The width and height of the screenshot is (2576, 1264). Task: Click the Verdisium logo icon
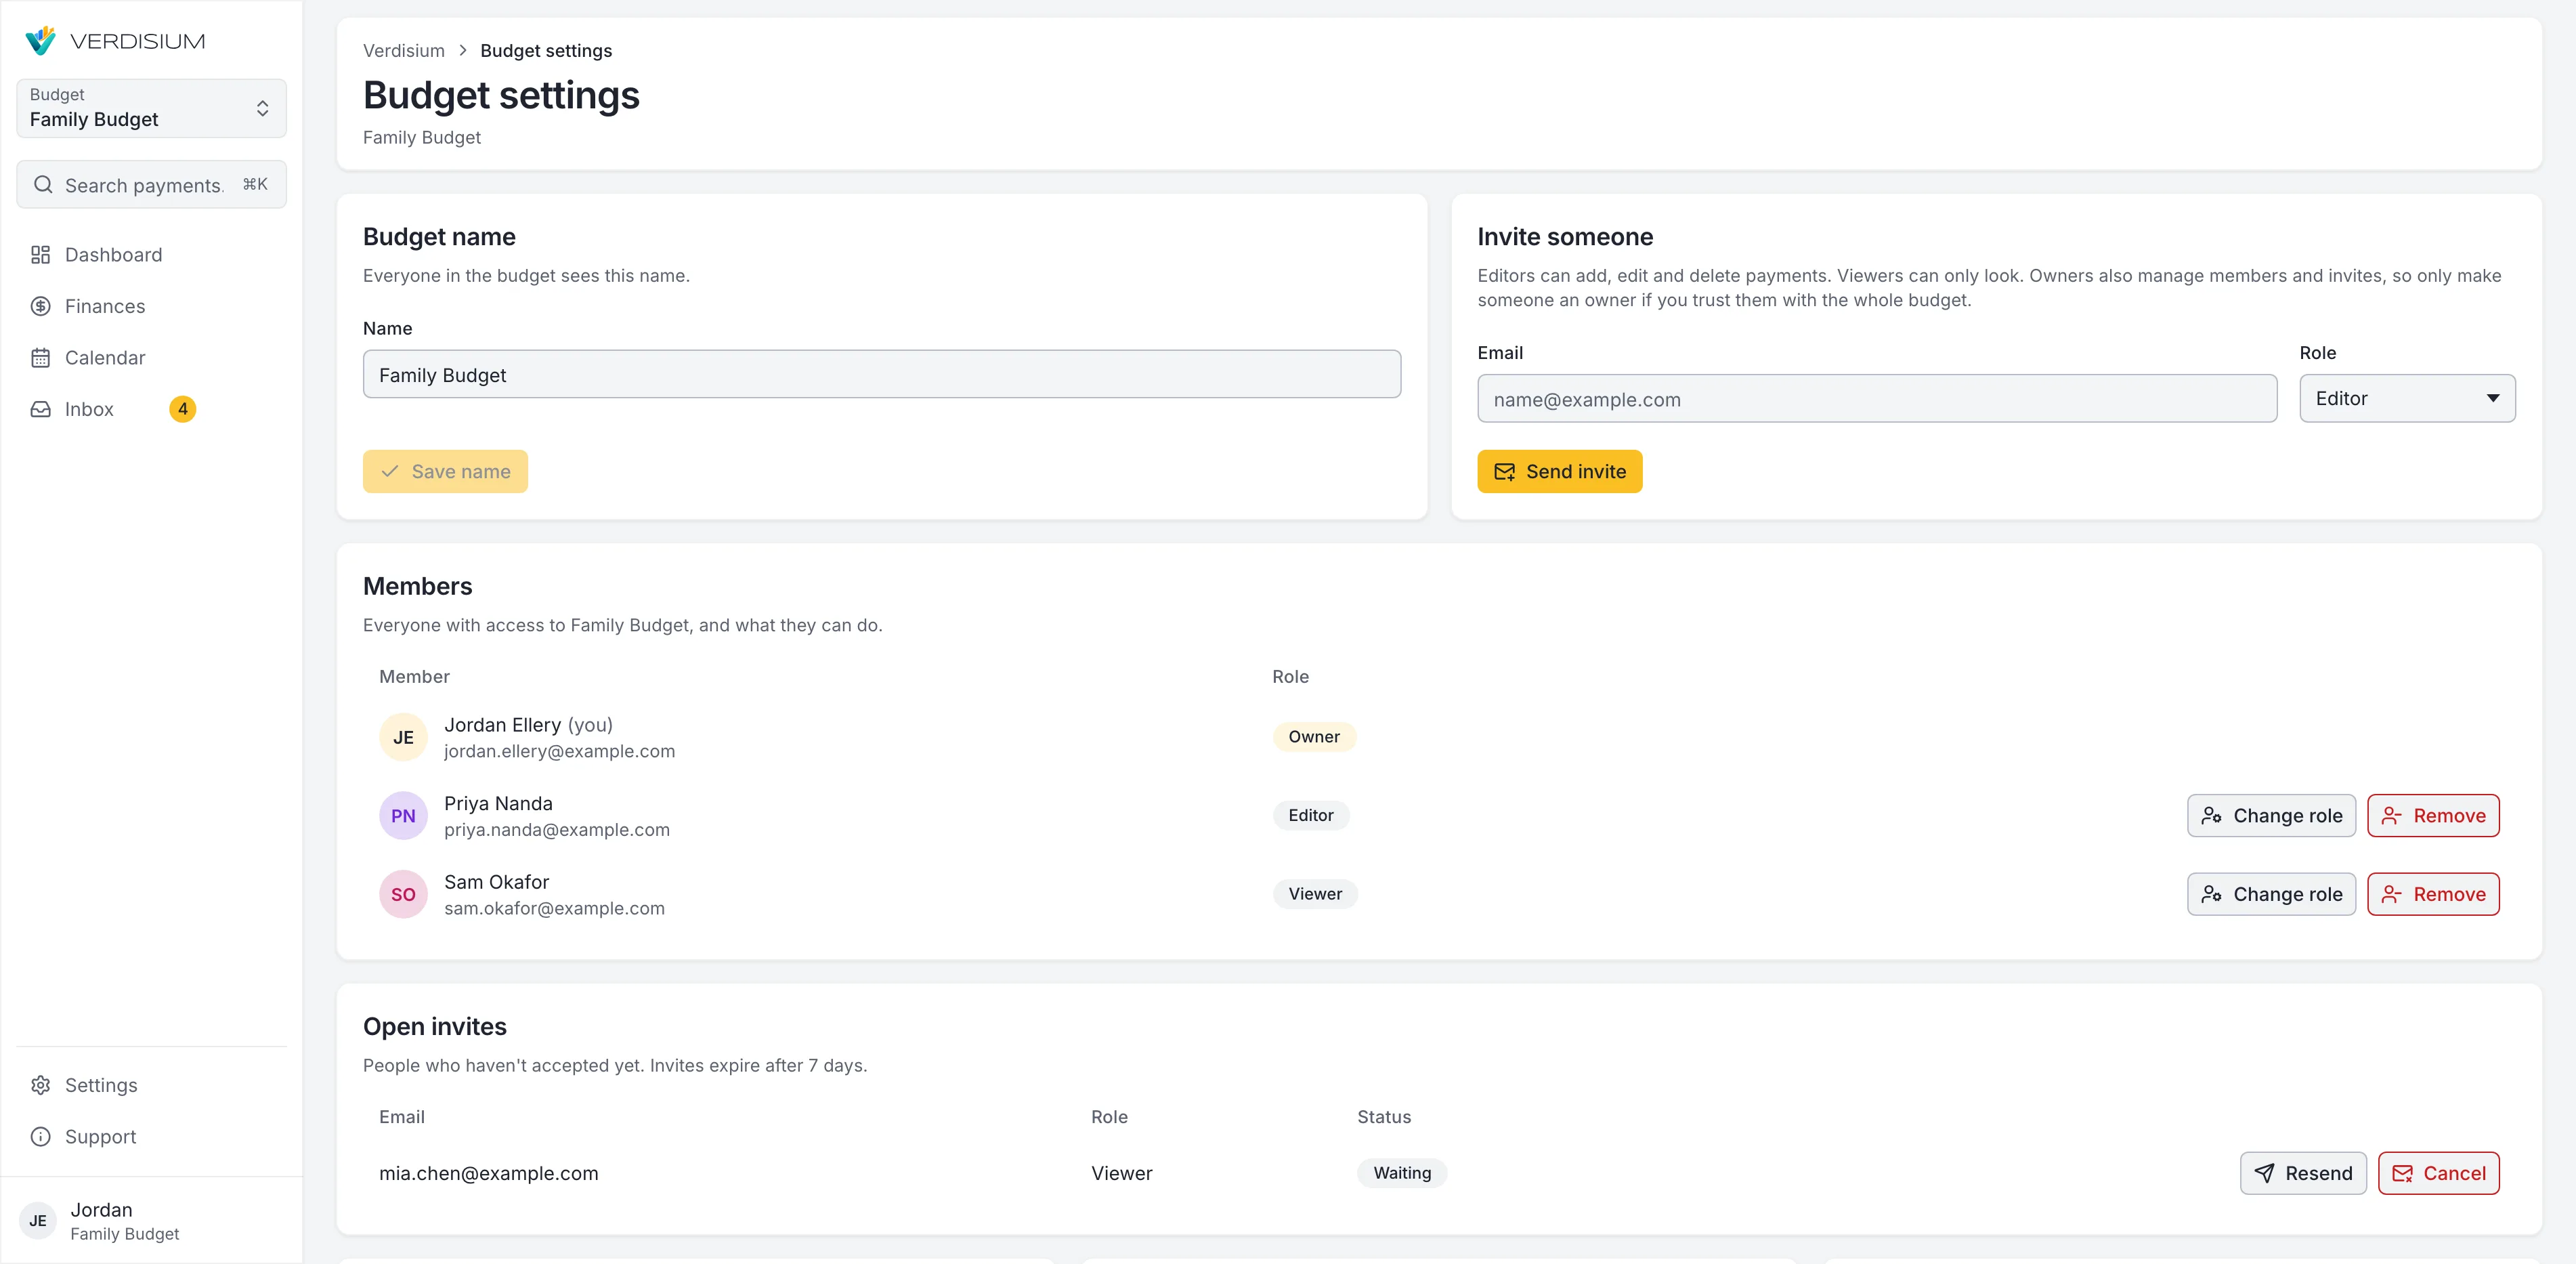40,41
